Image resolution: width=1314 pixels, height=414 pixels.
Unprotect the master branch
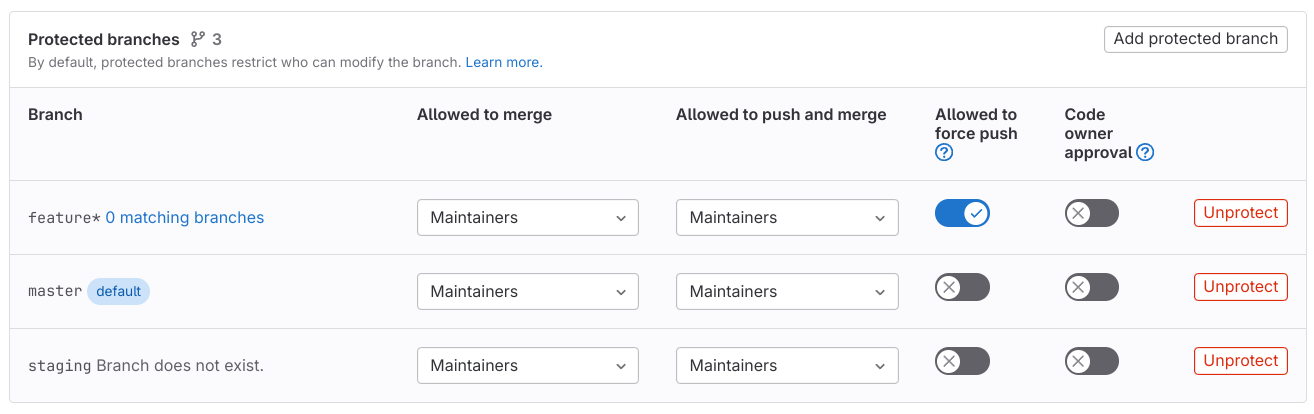point(1240,287)
